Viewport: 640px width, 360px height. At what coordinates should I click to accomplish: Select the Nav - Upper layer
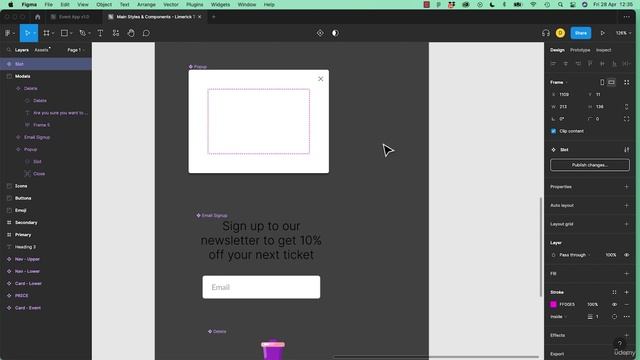[27, 259]
